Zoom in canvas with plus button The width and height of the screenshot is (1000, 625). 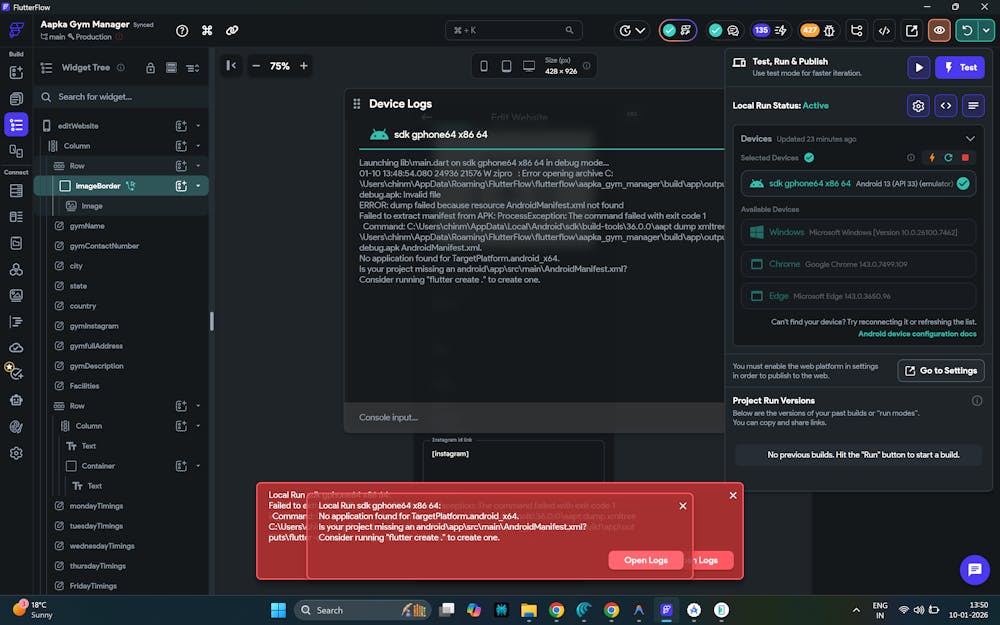304,66
